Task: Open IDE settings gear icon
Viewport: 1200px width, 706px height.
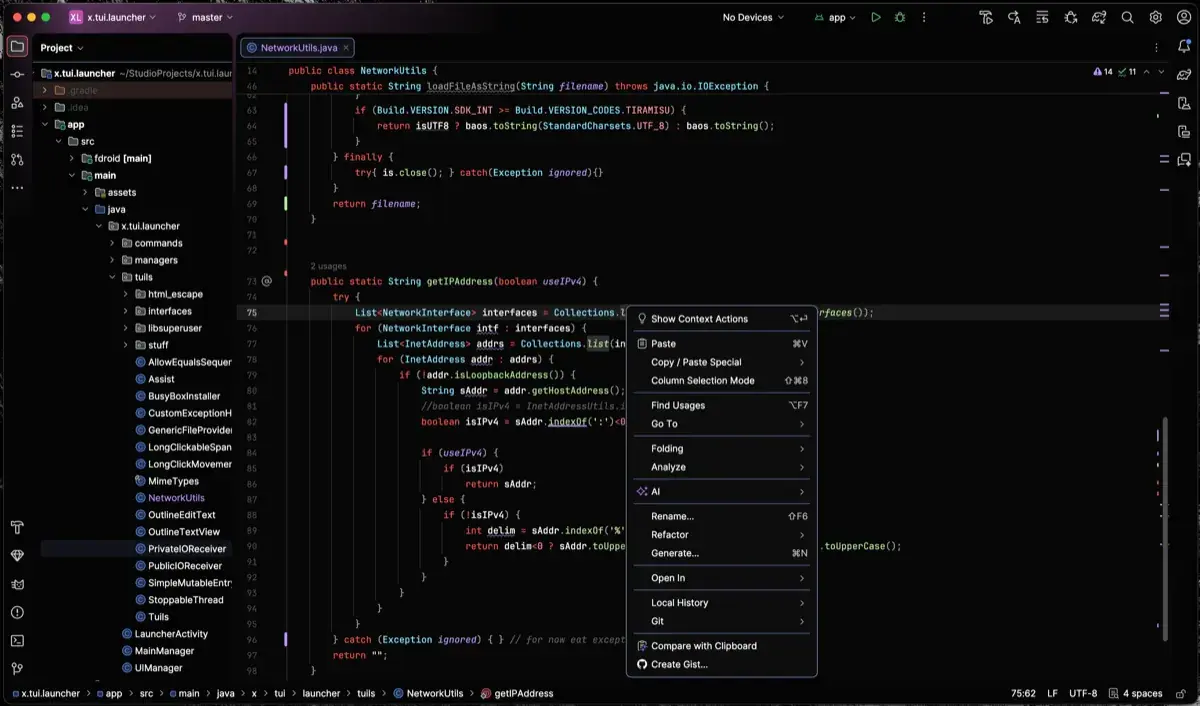Action: tap(1155, 17)
